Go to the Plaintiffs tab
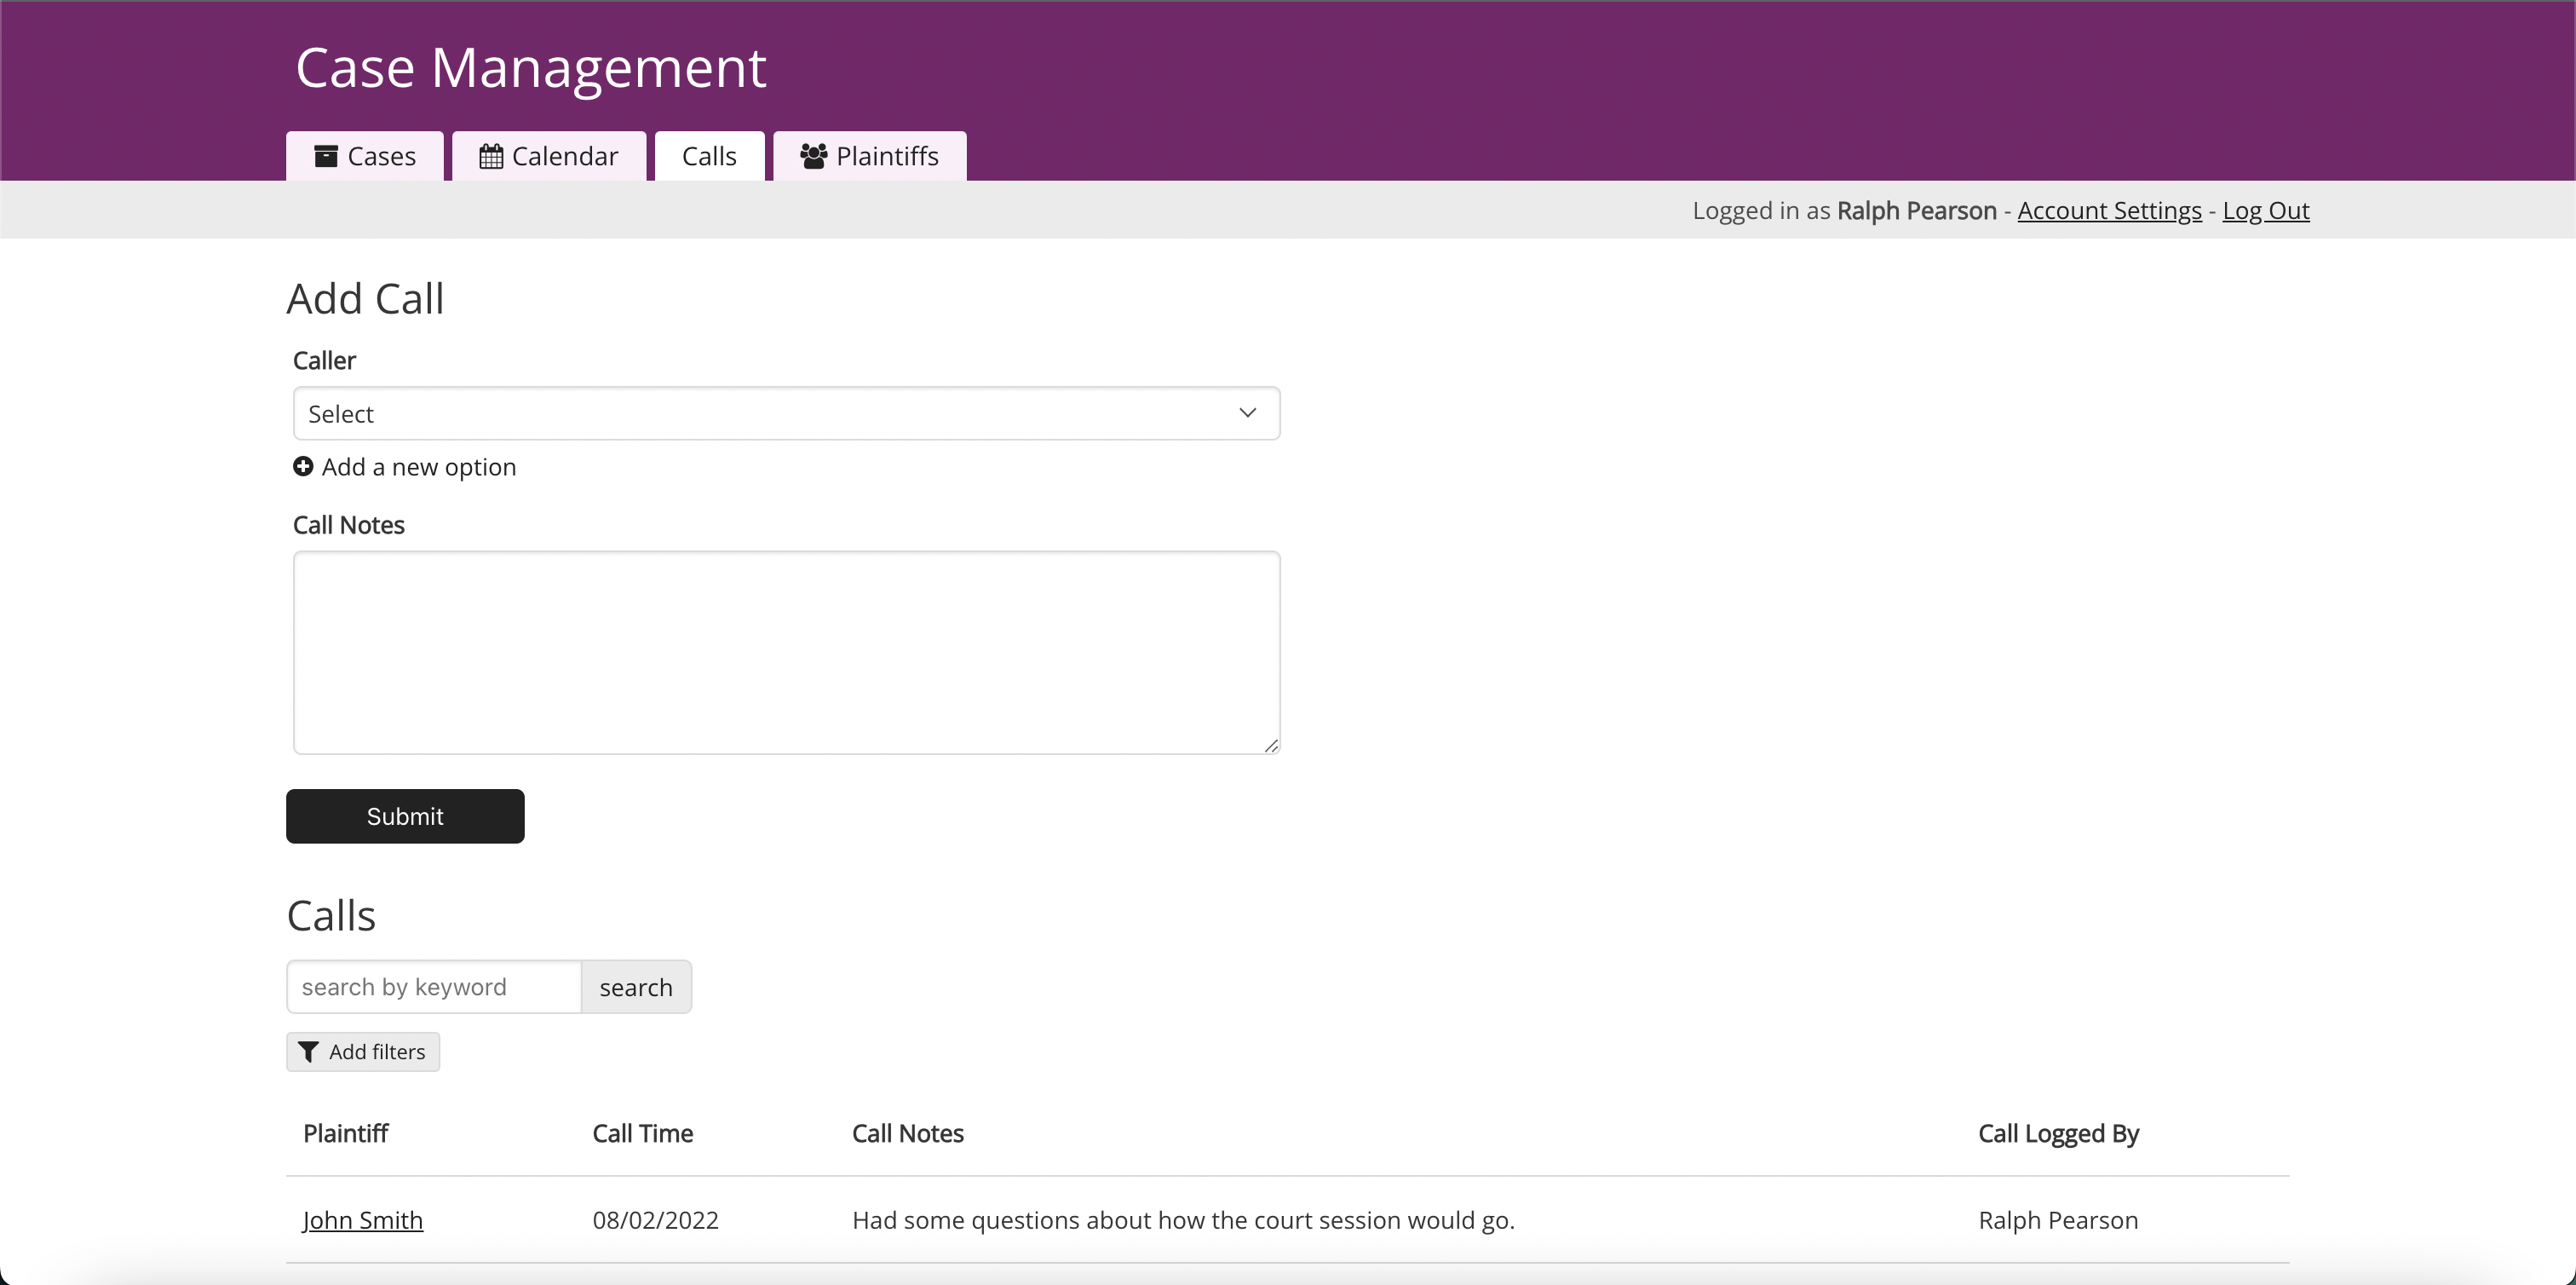Screen dimensions: 2576x1285 coord(869,156)
